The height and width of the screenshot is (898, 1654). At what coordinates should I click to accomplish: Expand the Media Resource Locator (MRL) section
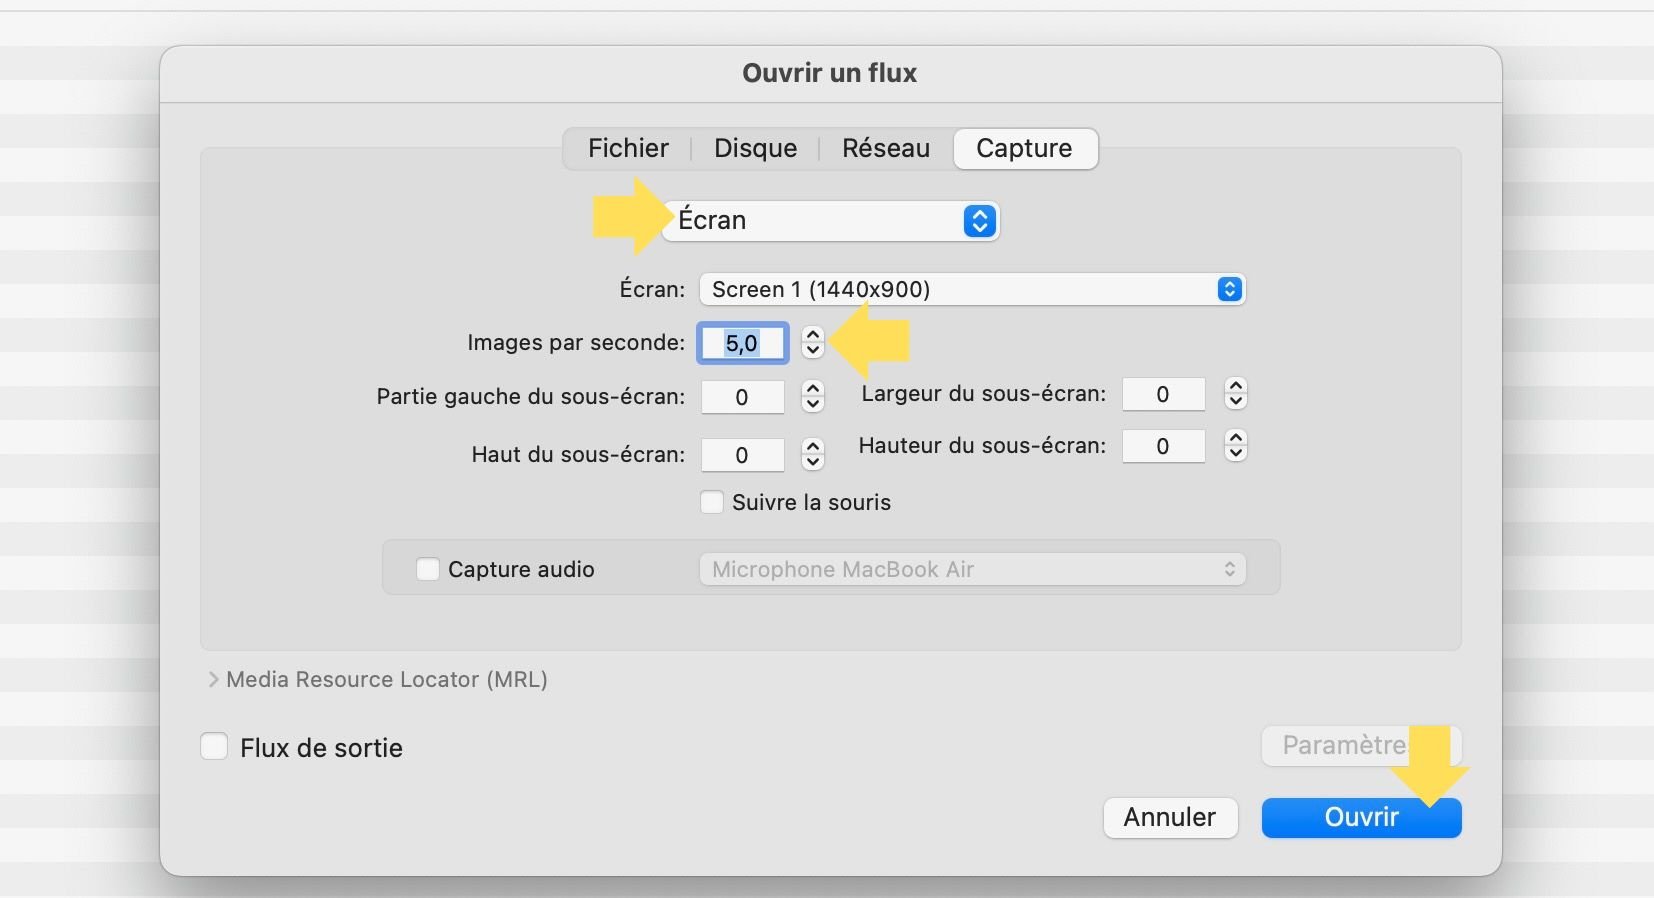pyautogui.click(x=213, y=680)
